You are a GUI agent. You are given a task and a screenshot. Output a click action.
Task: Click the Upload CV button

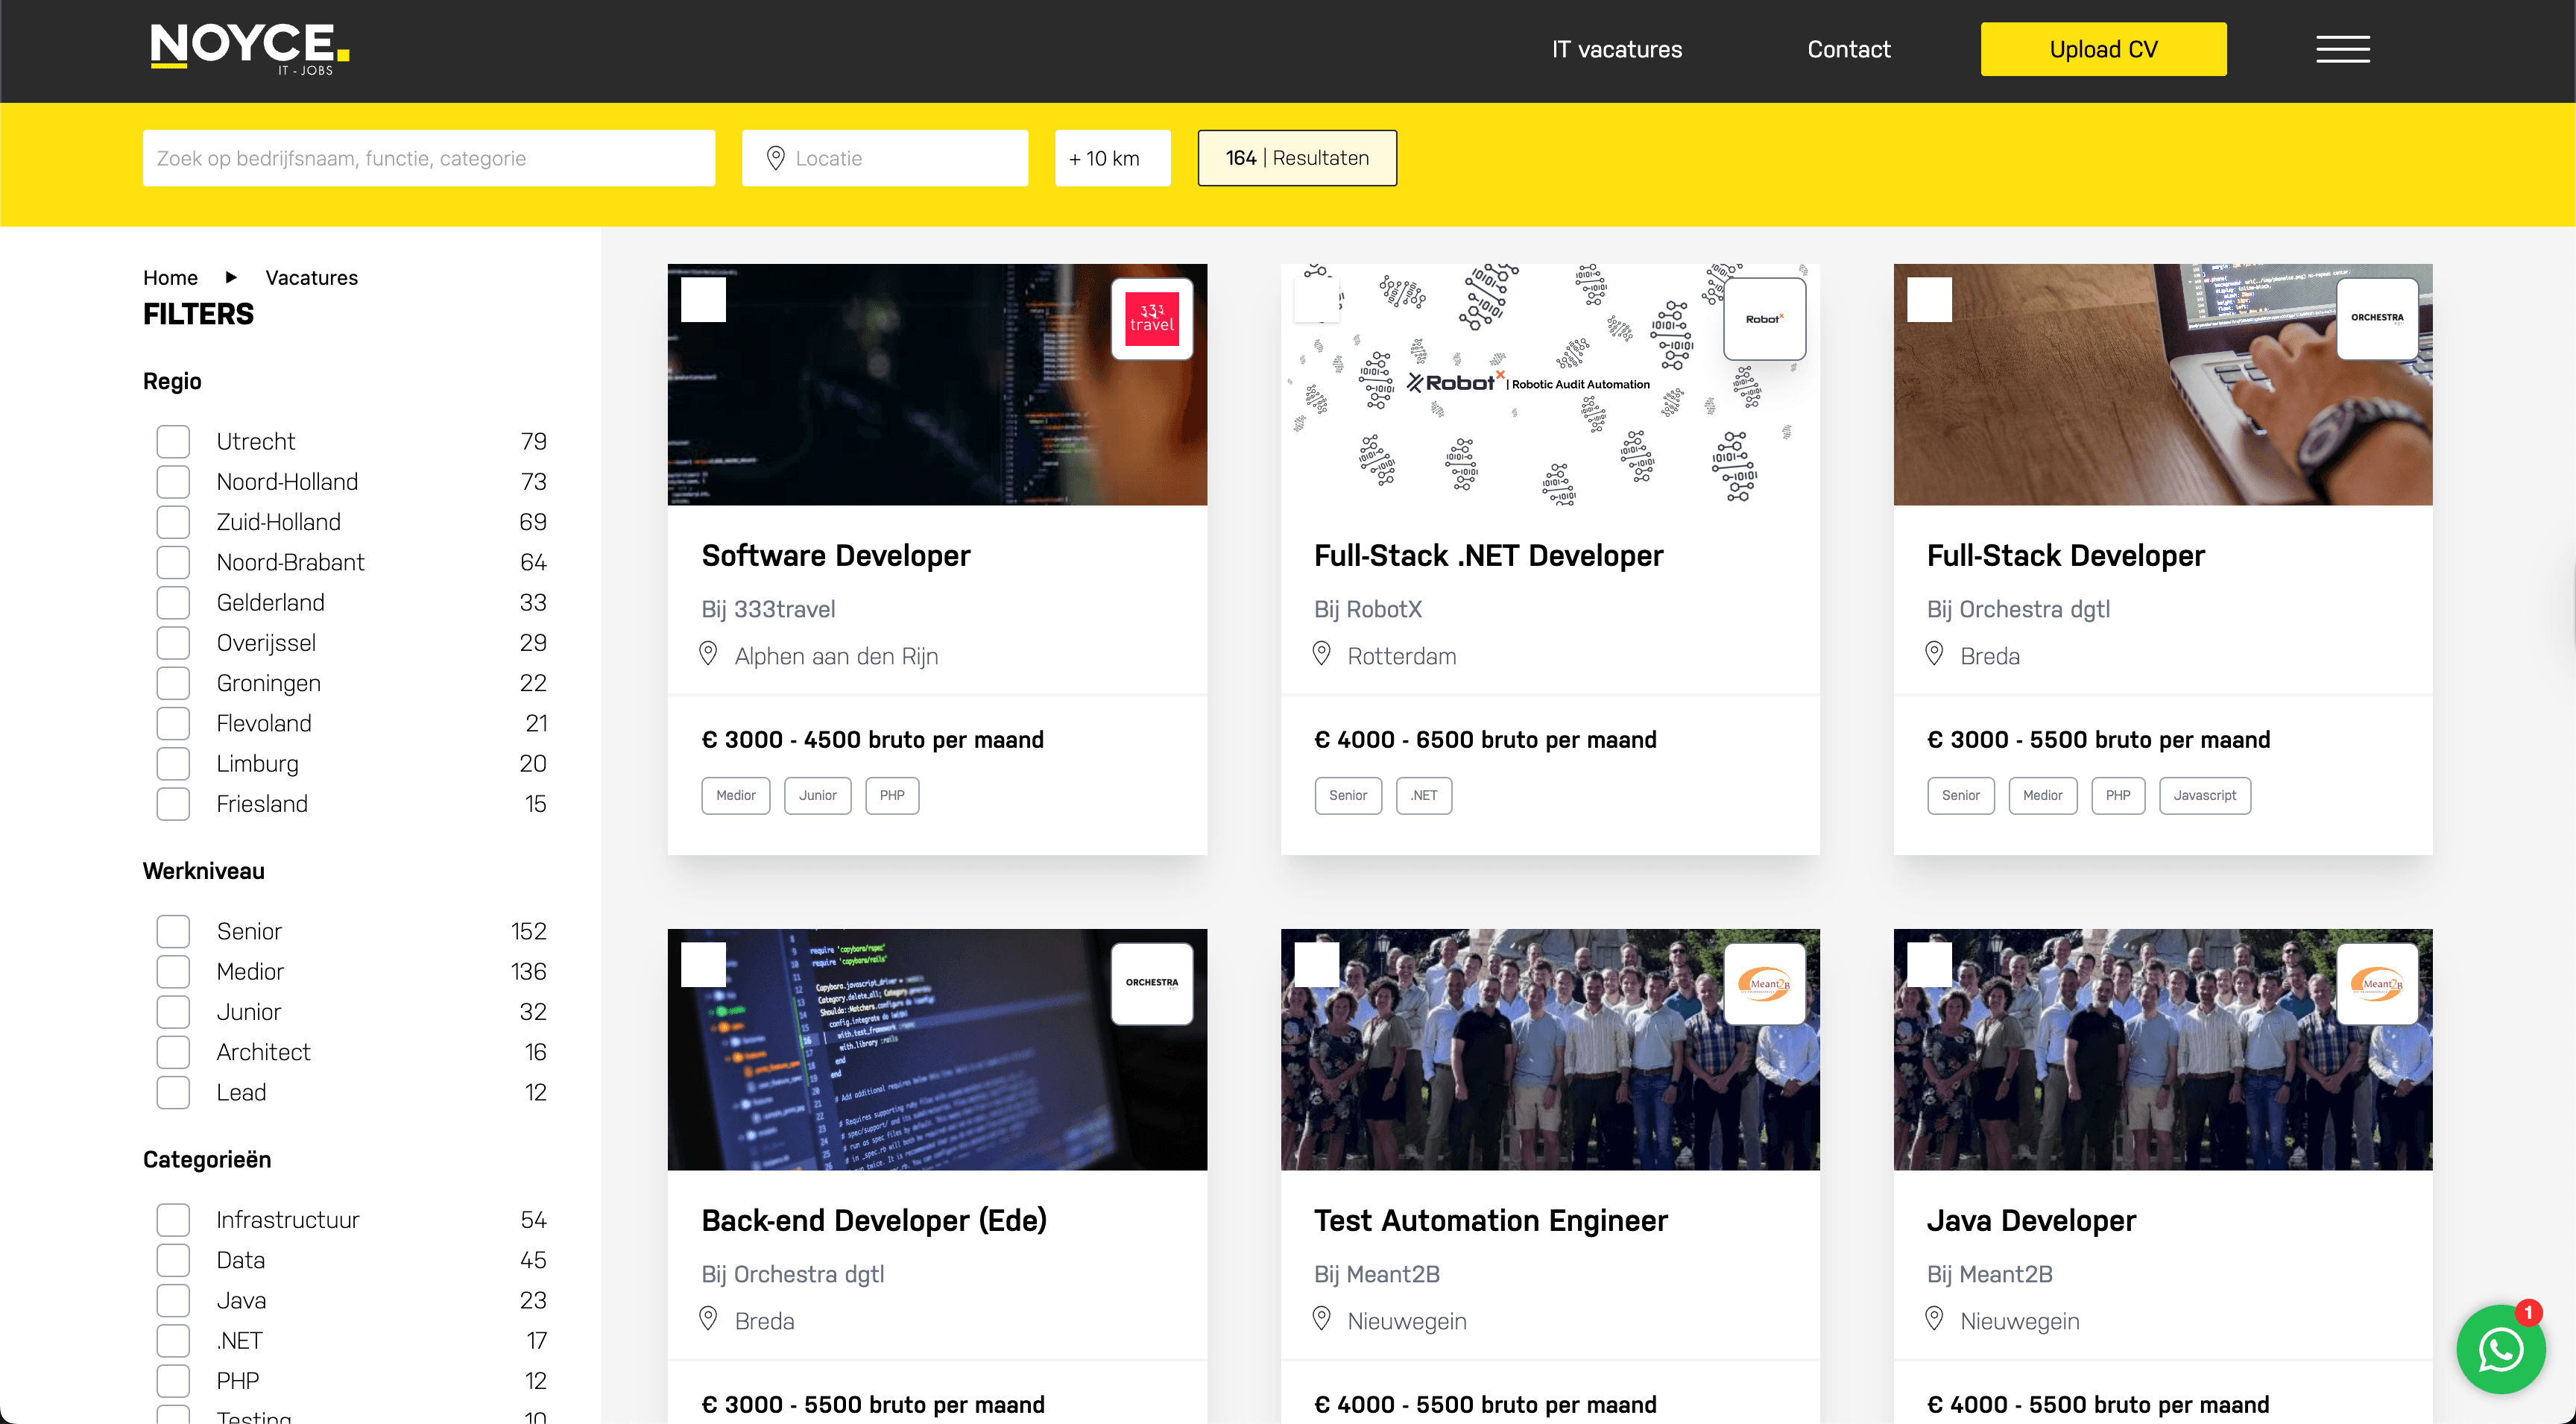point(2103,49)
